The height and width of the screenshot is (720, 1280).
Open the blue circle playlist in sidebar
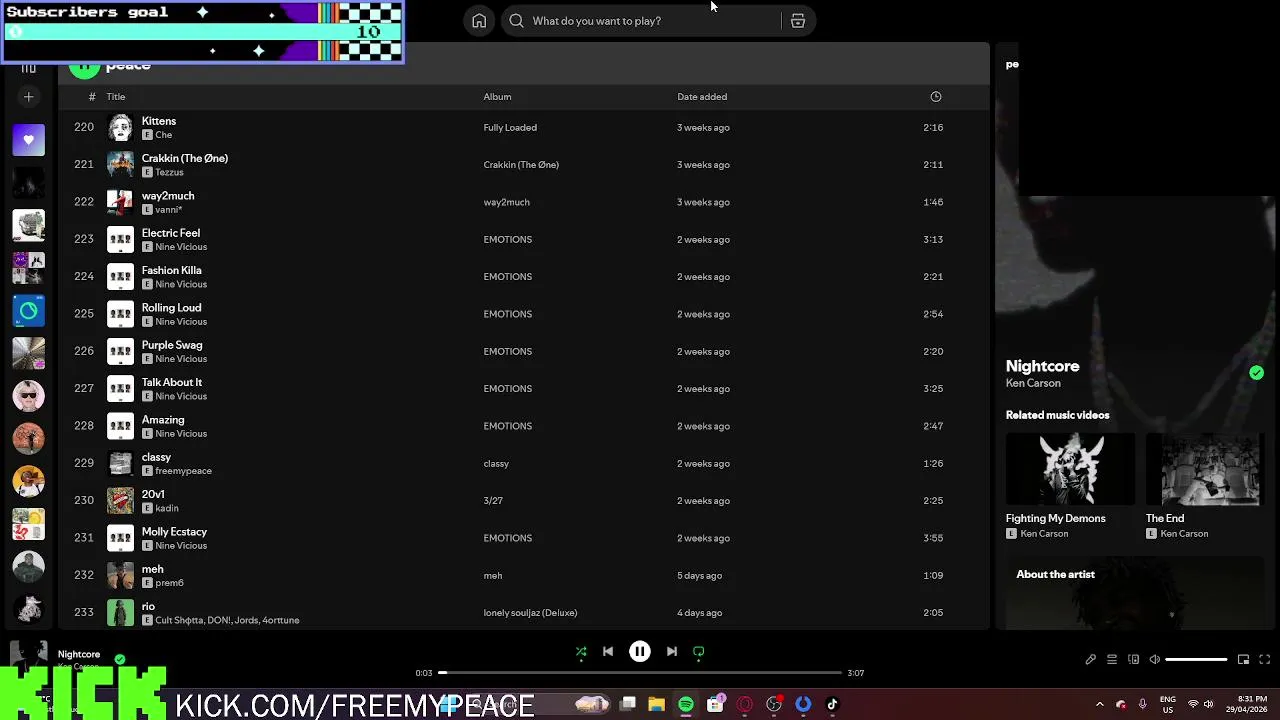point(28,311)
